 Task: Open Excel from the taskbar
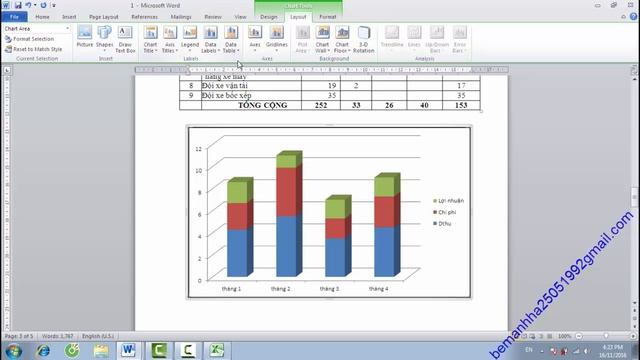tap(217, 351)
